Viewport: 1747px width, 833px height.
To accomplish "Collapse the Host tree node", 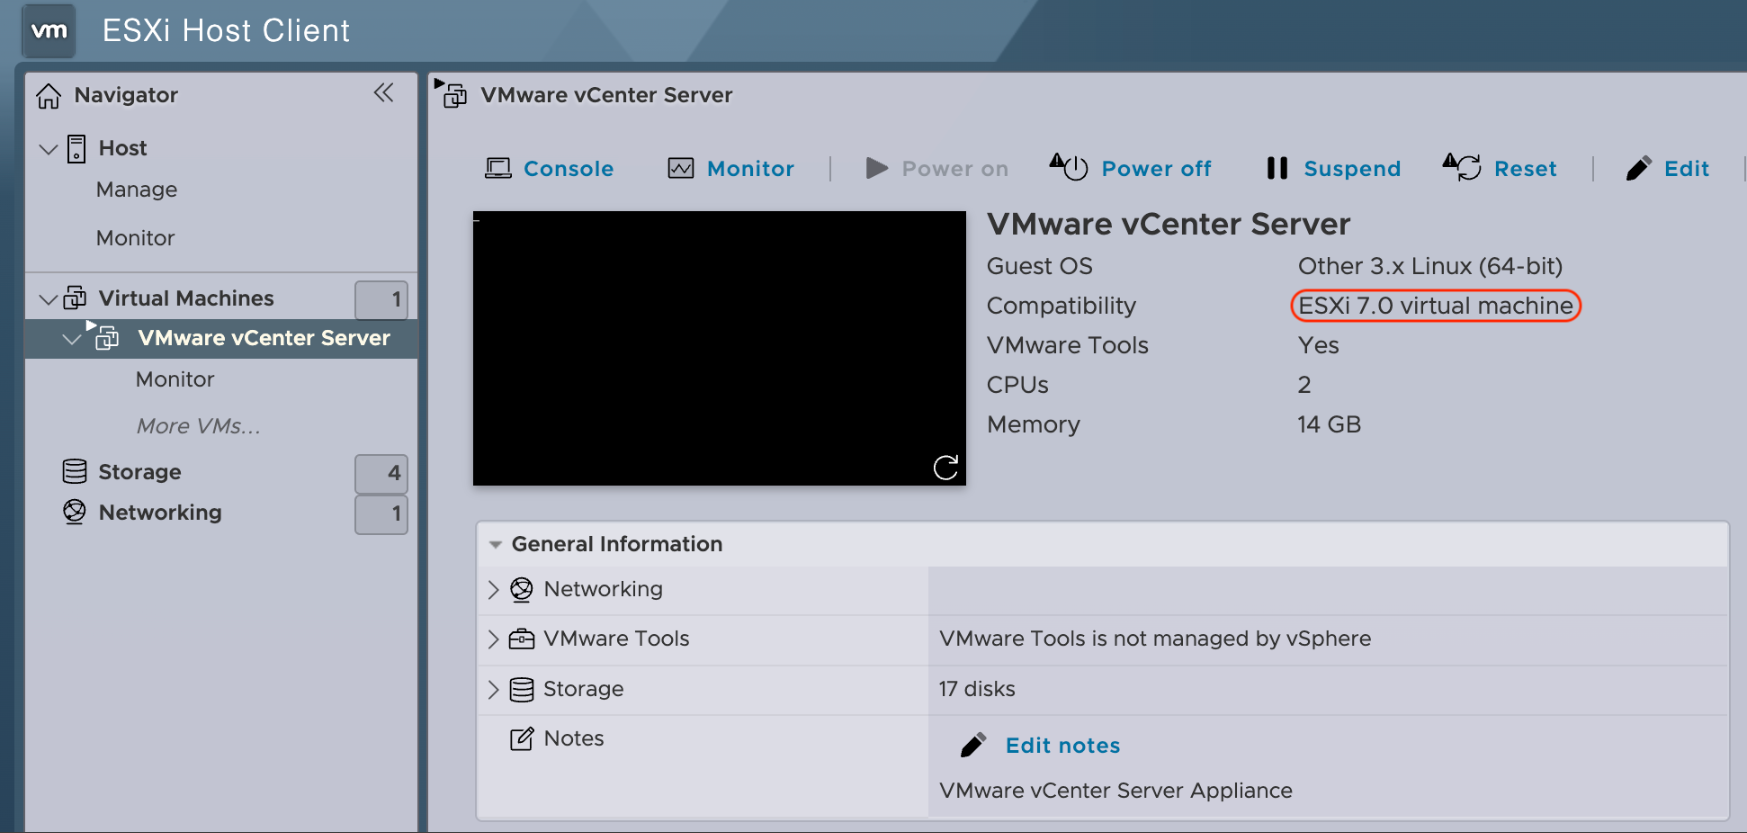I will coord(48,149).
